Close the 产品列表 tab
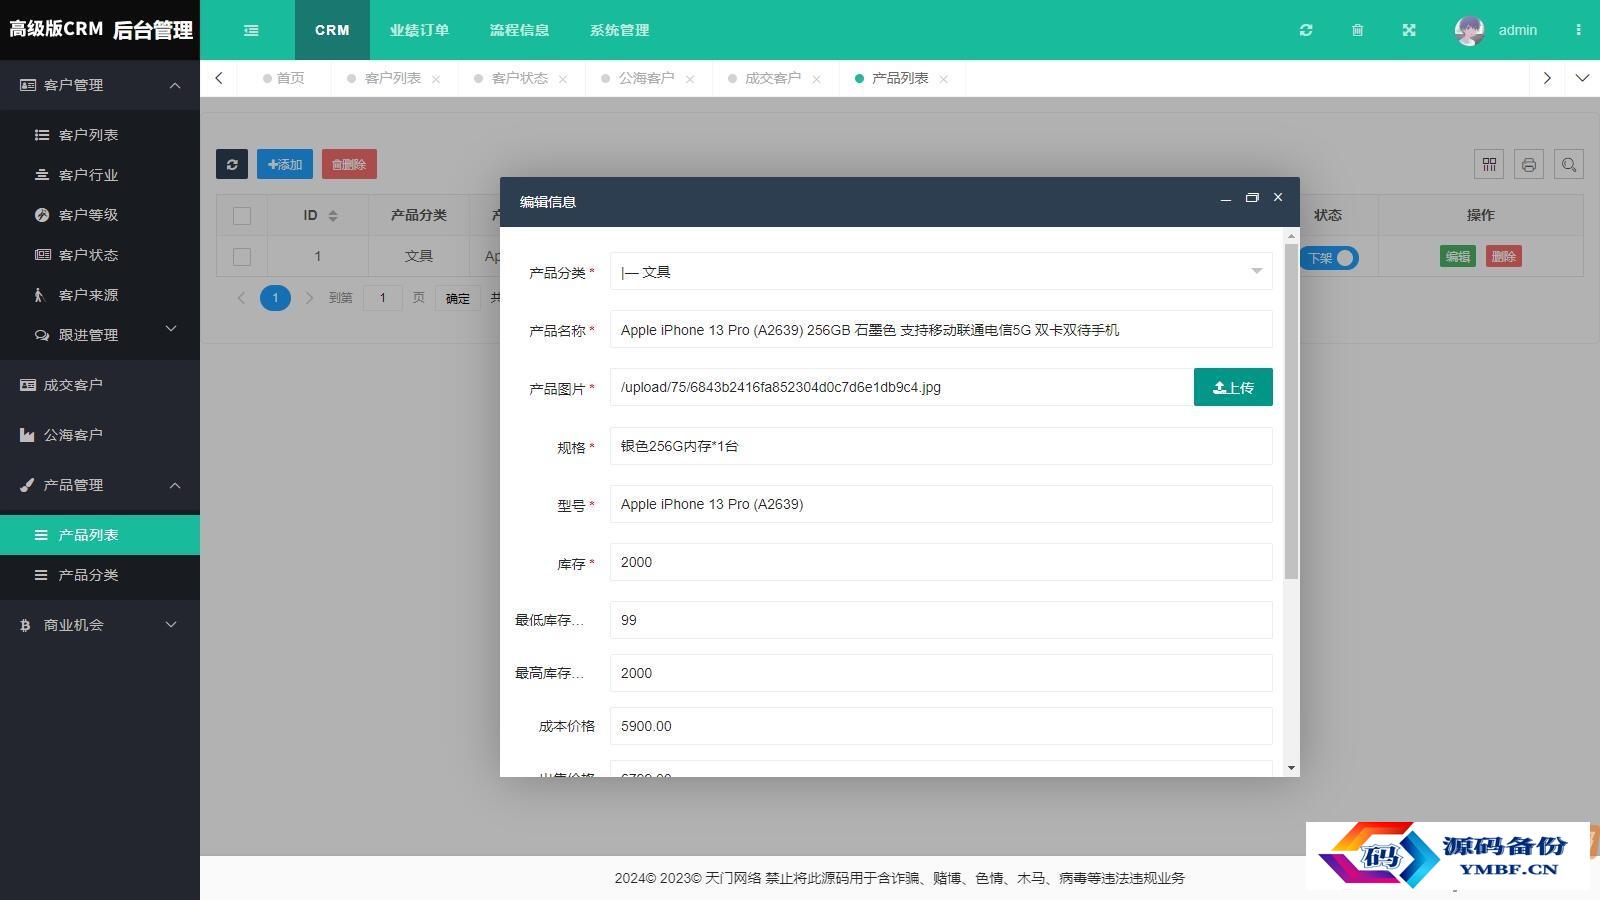 (x=943, y=79)
